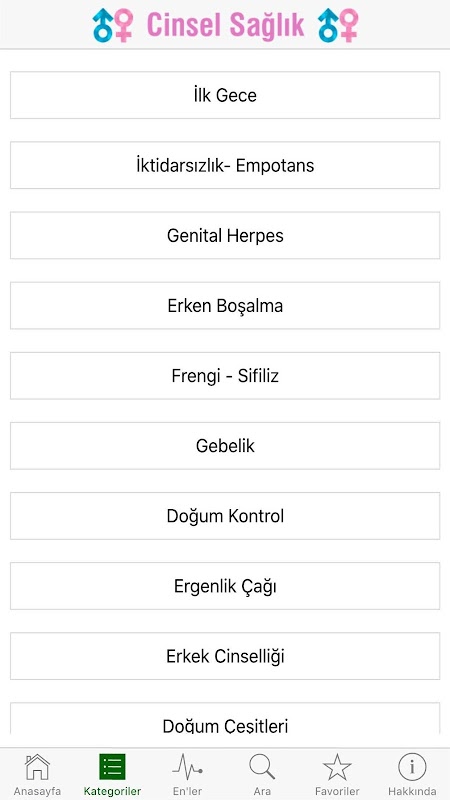Tap the Hakkında info icon
450x800 pixels.
click(412, 767)
